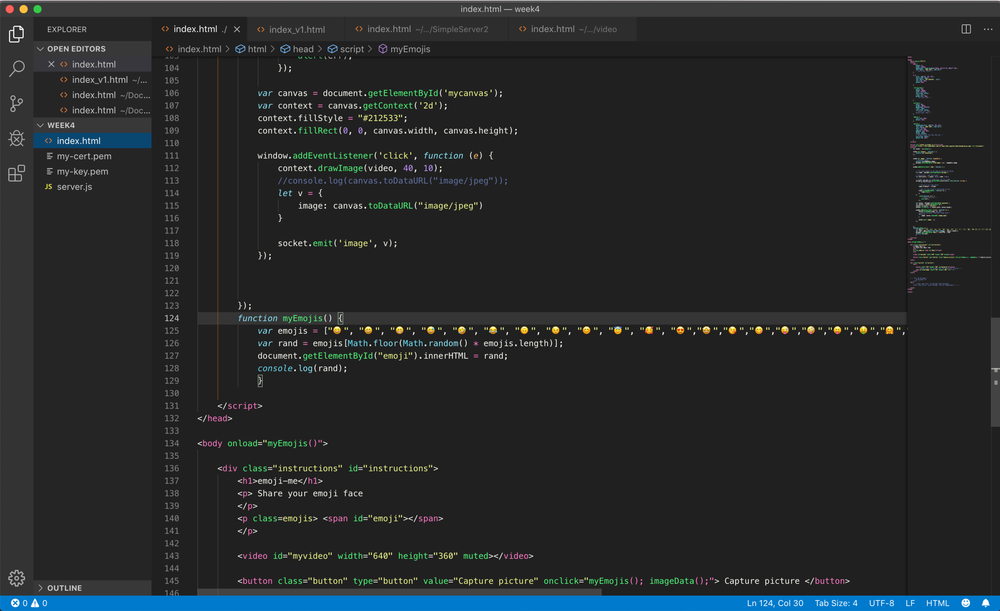The width and height of the screenshot is (1000, 611).
Task: Click the HTML language mode button
Action: click(x=937, y=603)
